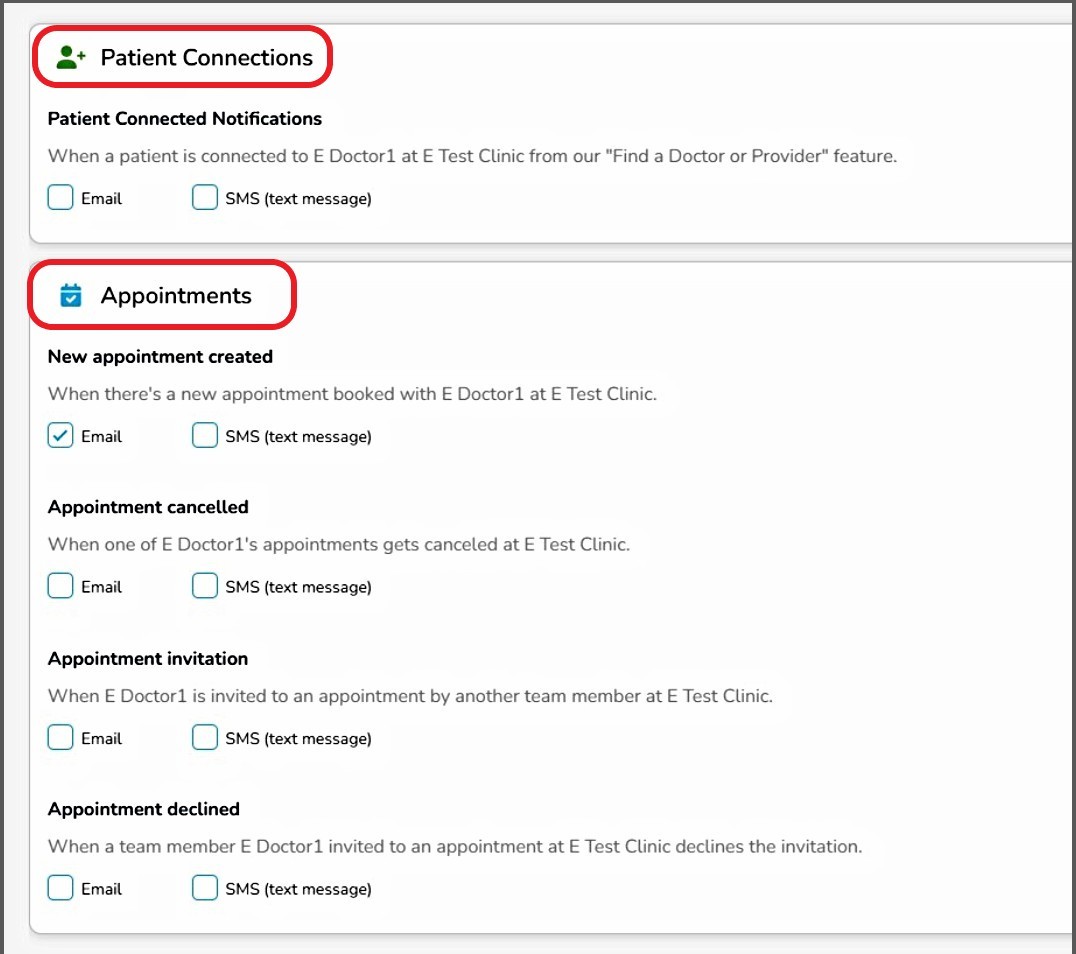
Task: Click the Patient Connections section heading
Action: click(206, 58)
